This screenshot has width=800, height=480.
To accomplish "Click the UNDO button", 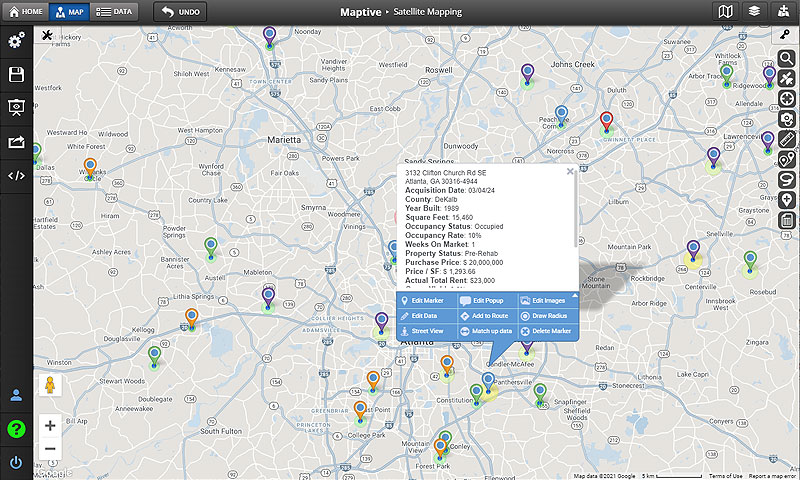I will point(180,12).
